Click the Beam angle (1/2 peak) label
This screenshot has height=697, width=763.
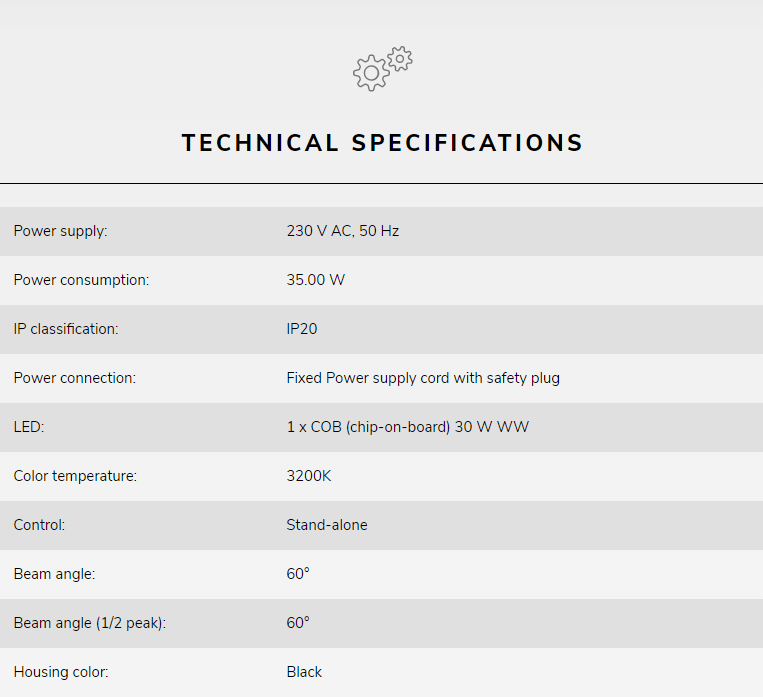90,623
